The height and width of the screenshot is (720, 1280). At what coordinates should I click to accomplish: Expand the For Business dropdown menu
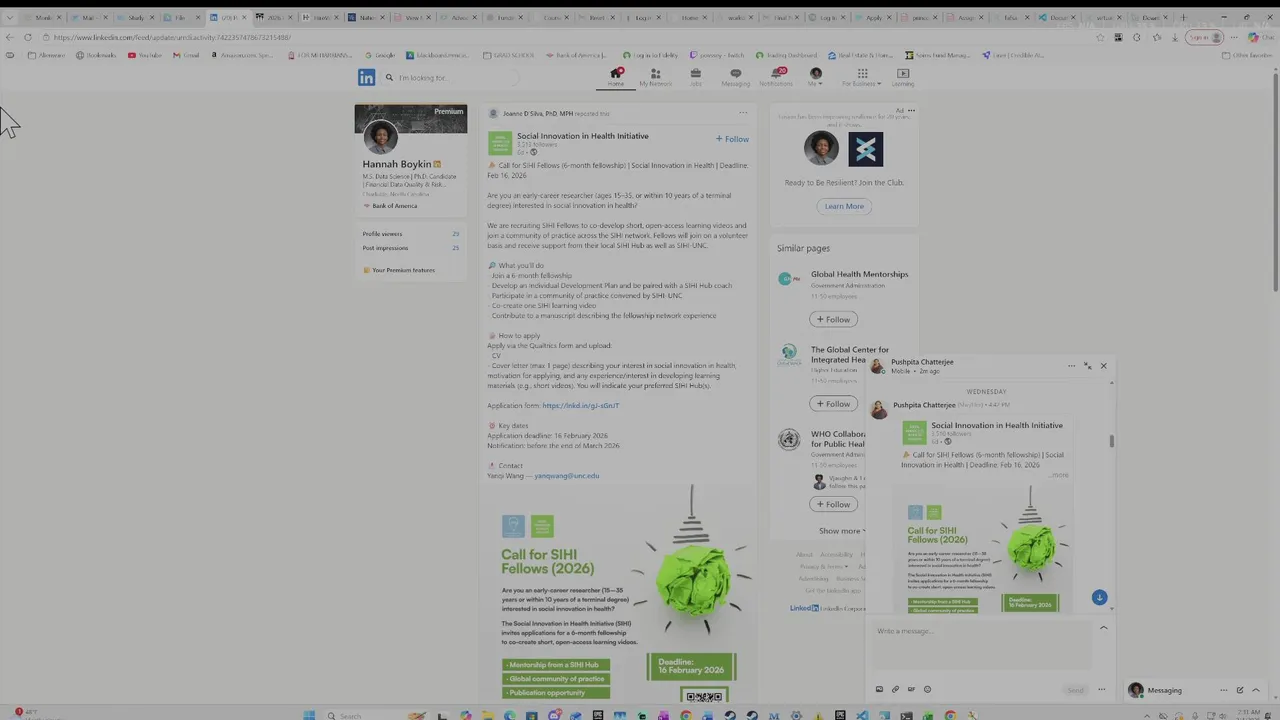point(862,77)
